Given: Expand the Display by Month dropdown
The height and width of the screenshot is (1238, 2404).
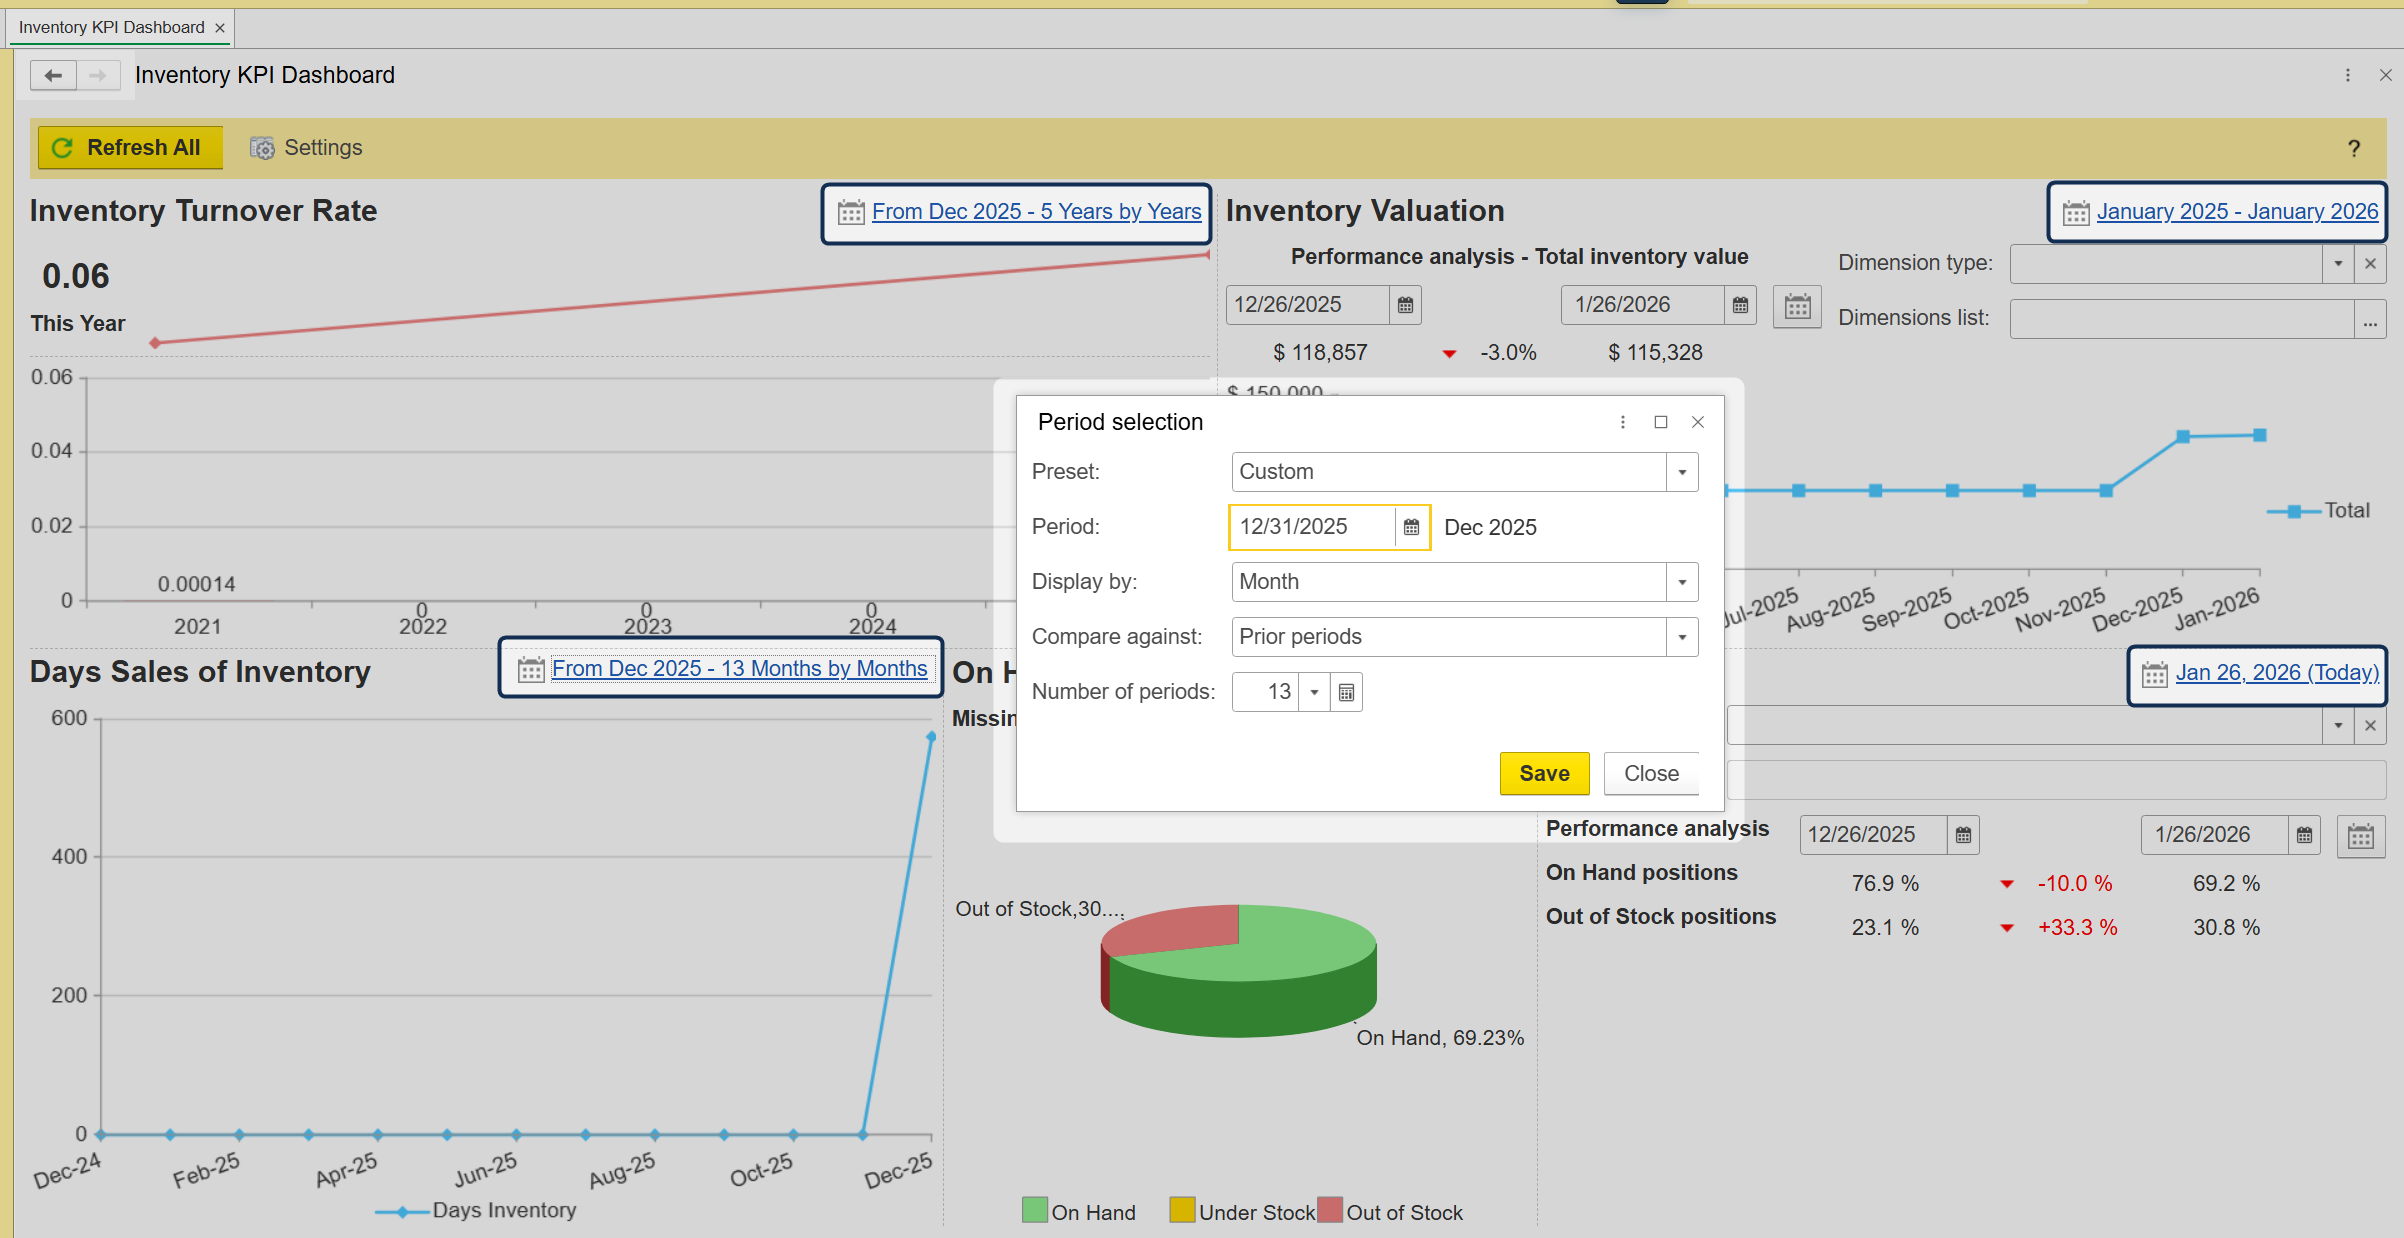Looking at the screenshot, I should point(1682,582).
